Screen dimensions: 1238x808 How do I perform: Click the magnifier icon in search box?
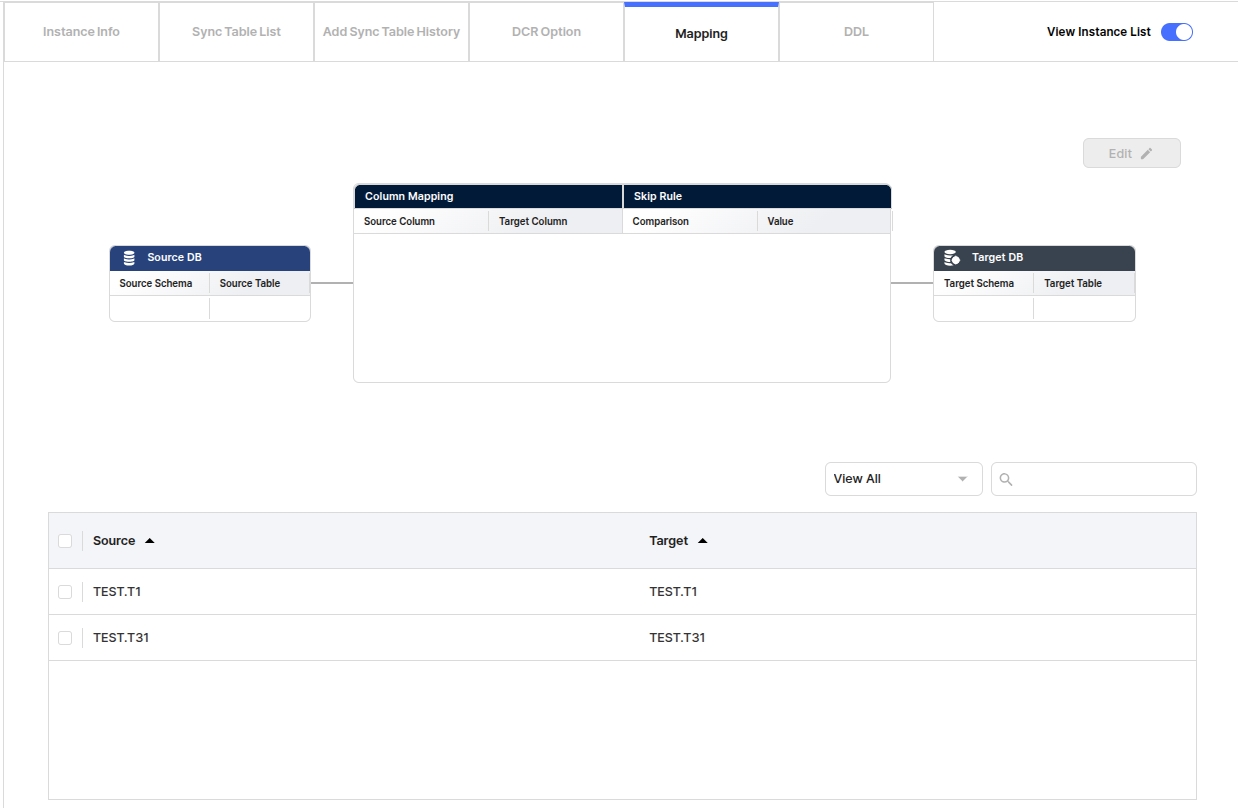click(1006, 480)
